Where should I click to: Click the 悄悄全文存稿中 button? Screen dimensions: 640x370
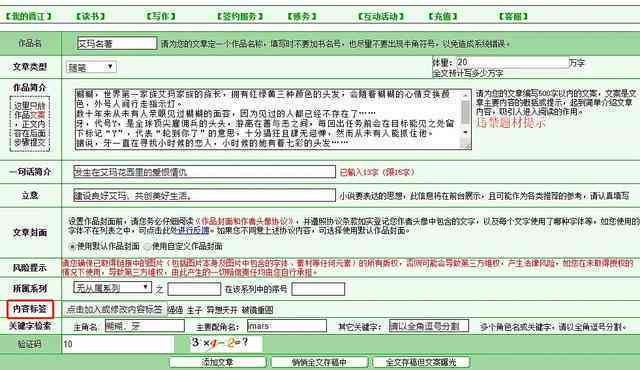(320, 362)
